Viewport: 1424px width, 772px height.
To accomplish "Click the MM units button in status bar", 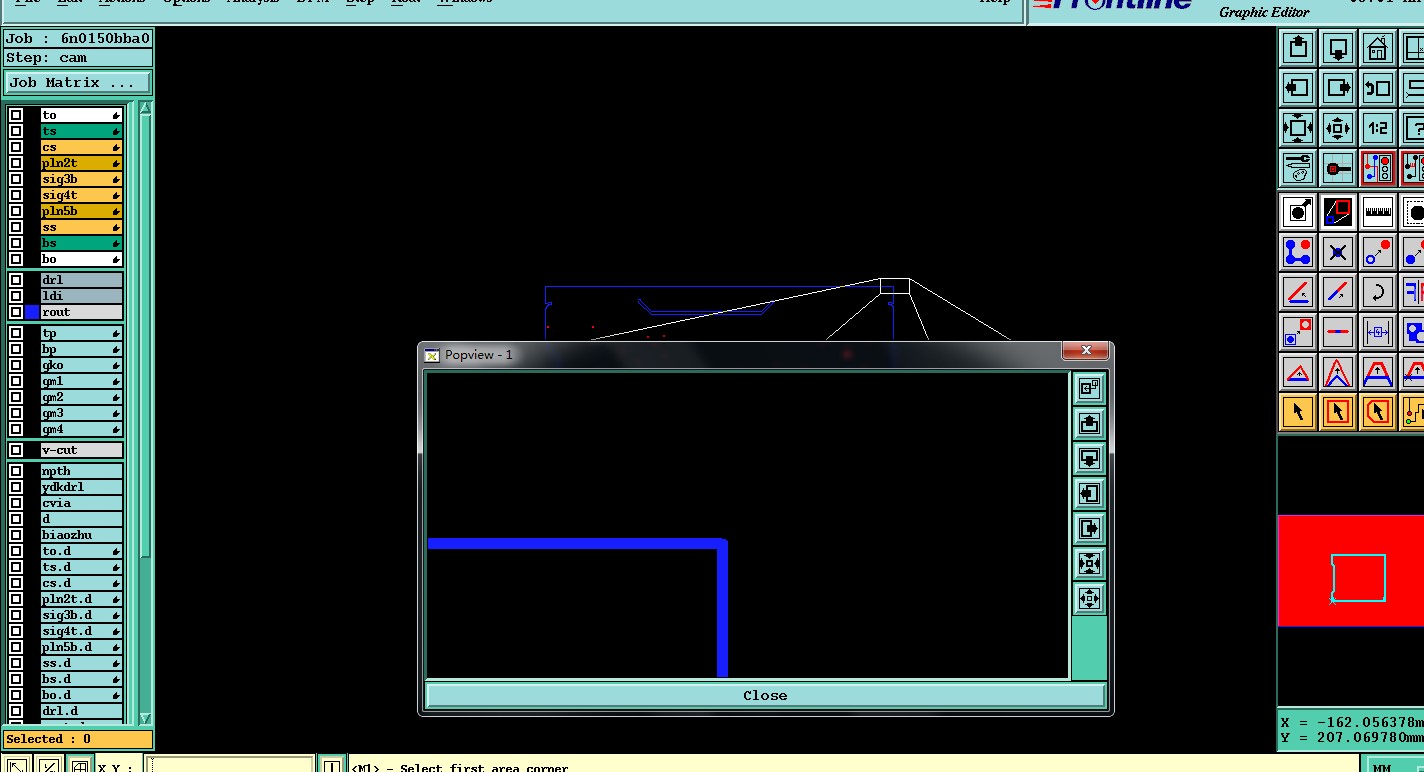I will (x=1382, y=767).
